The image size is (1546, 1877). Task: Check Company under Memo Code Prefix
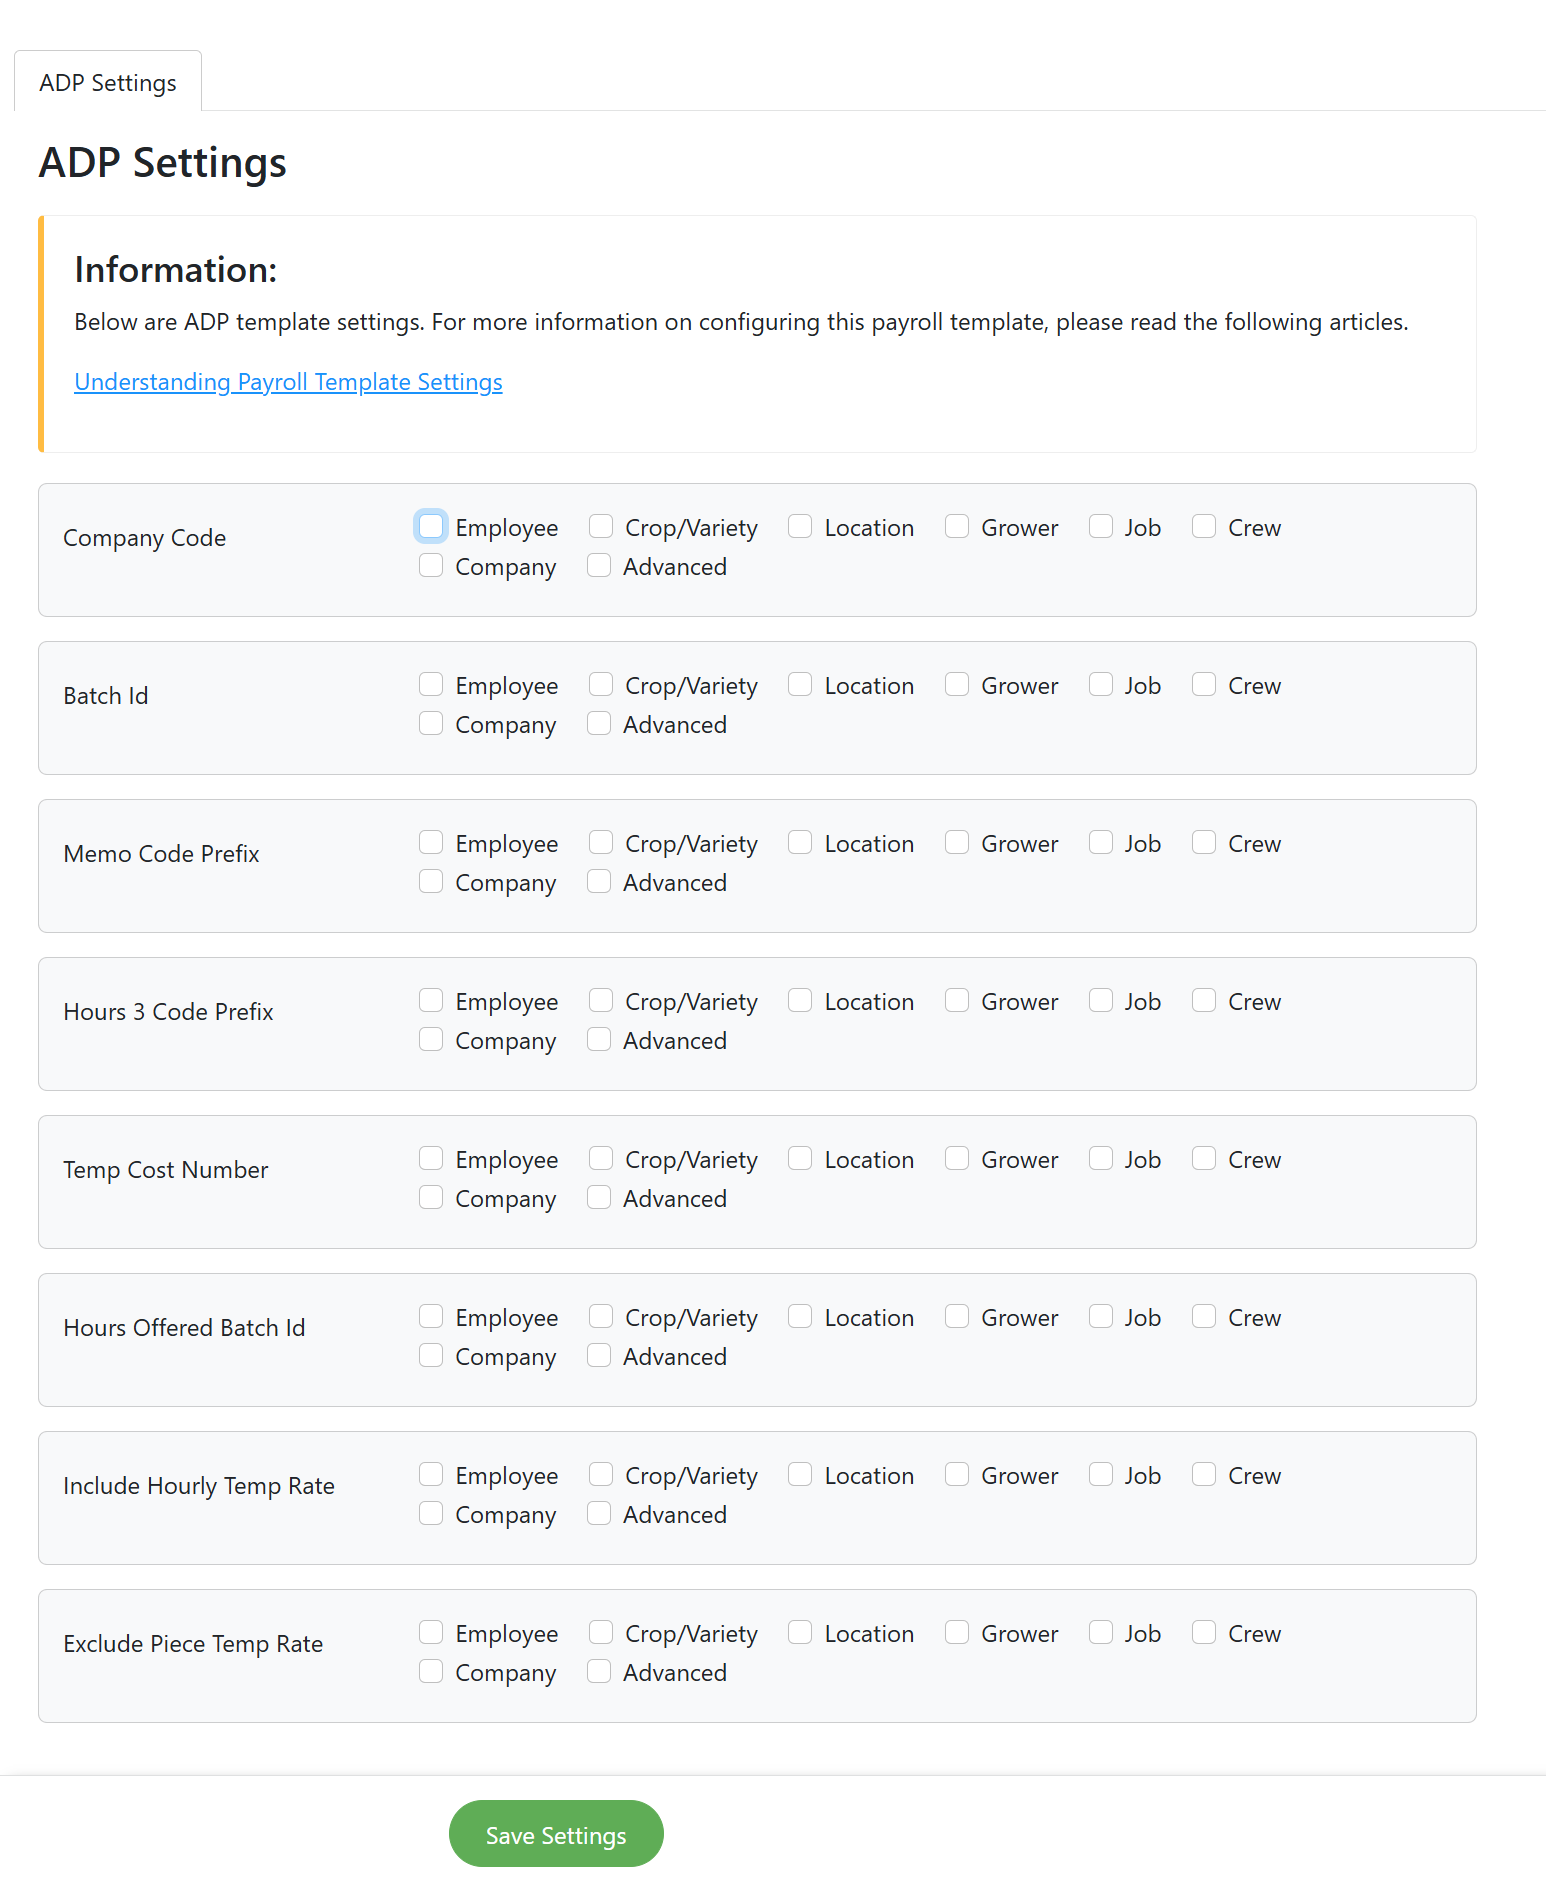coord(431,881)
